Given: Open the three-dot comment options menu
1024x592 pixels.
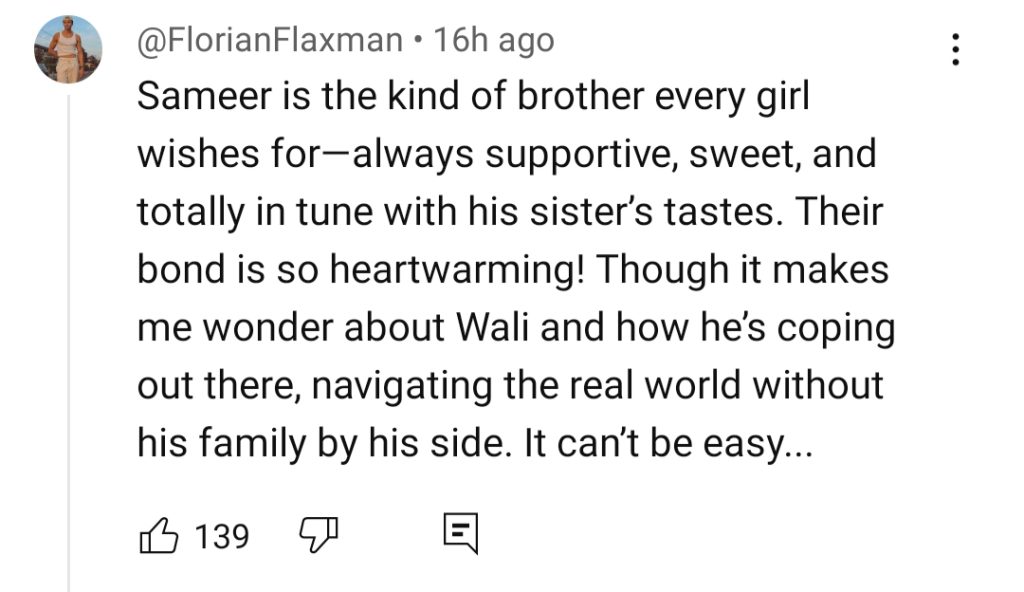Looking at the screenshot, I should pos(955,49).
